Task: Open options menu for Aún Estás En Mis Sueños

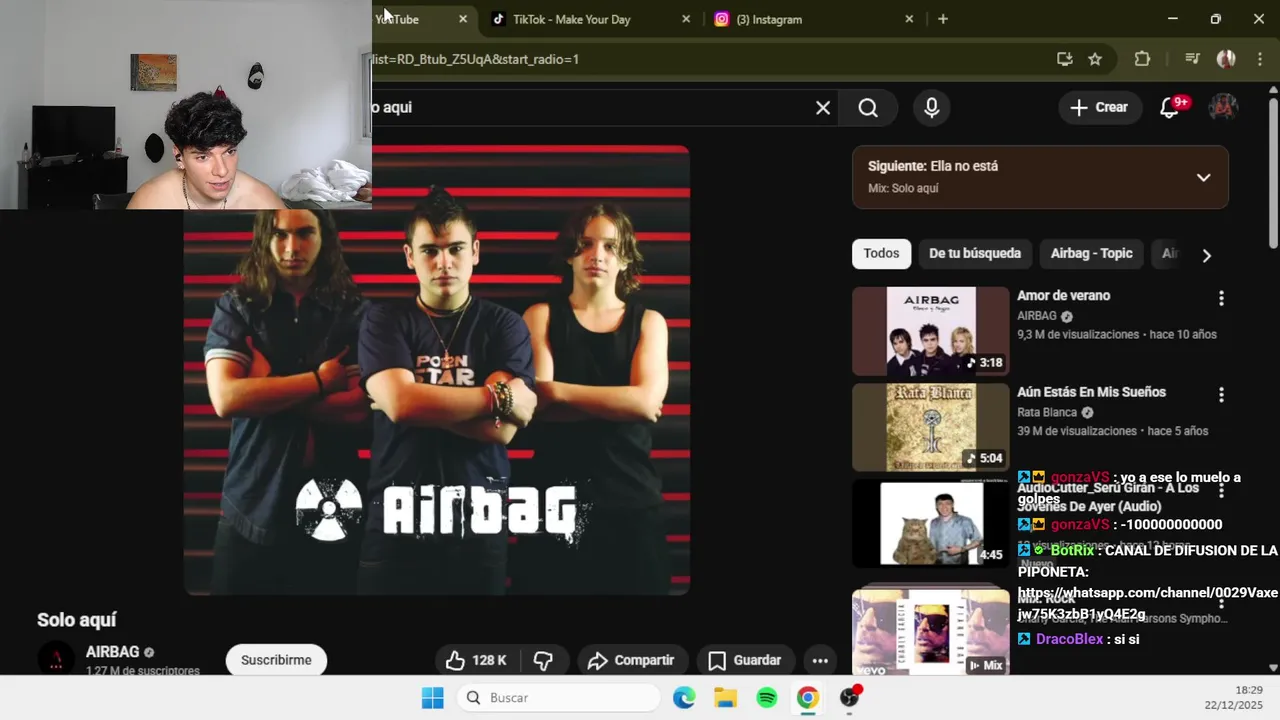Action: pos(1220,395)
